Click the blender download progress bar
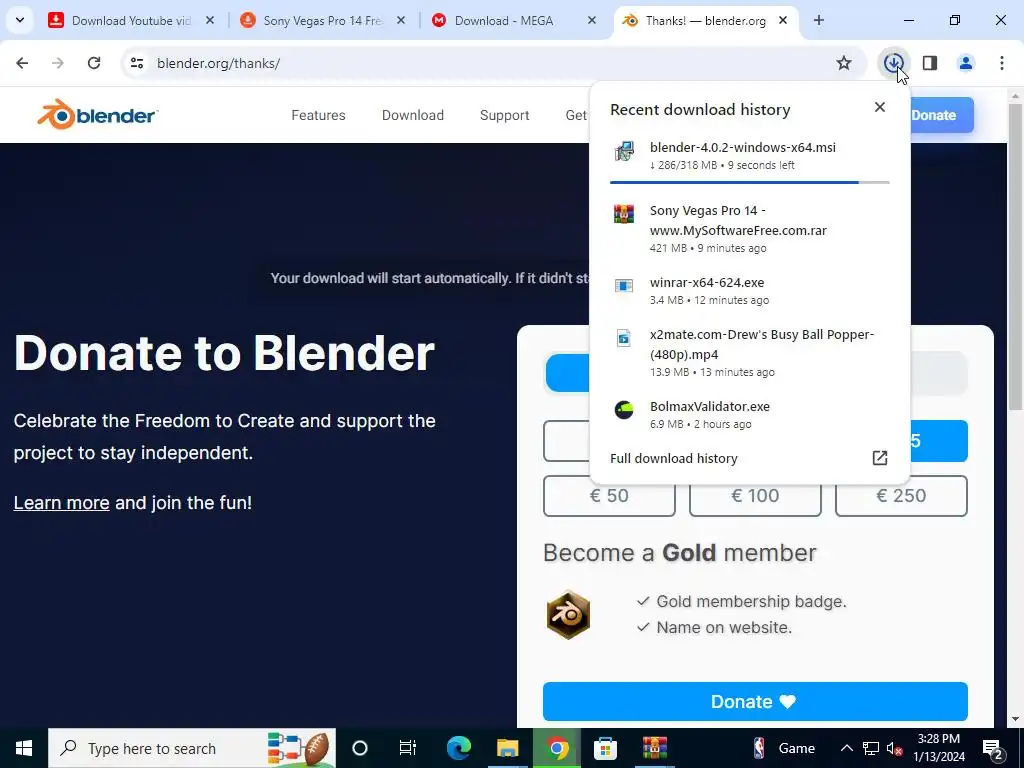Viewport: 1024px width, 768px height. click(749, 182)
